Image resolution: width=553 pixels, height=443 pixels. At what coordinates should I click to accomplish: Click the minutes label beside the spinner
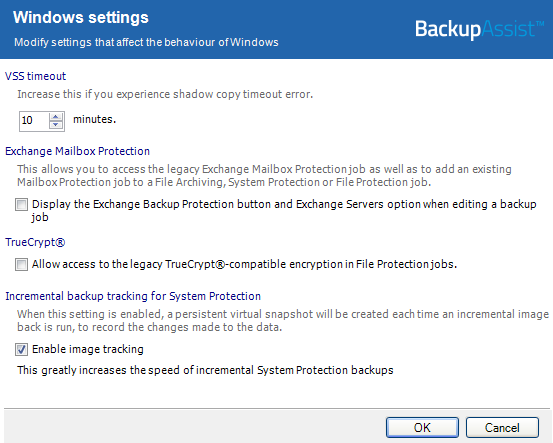point(95,119)
